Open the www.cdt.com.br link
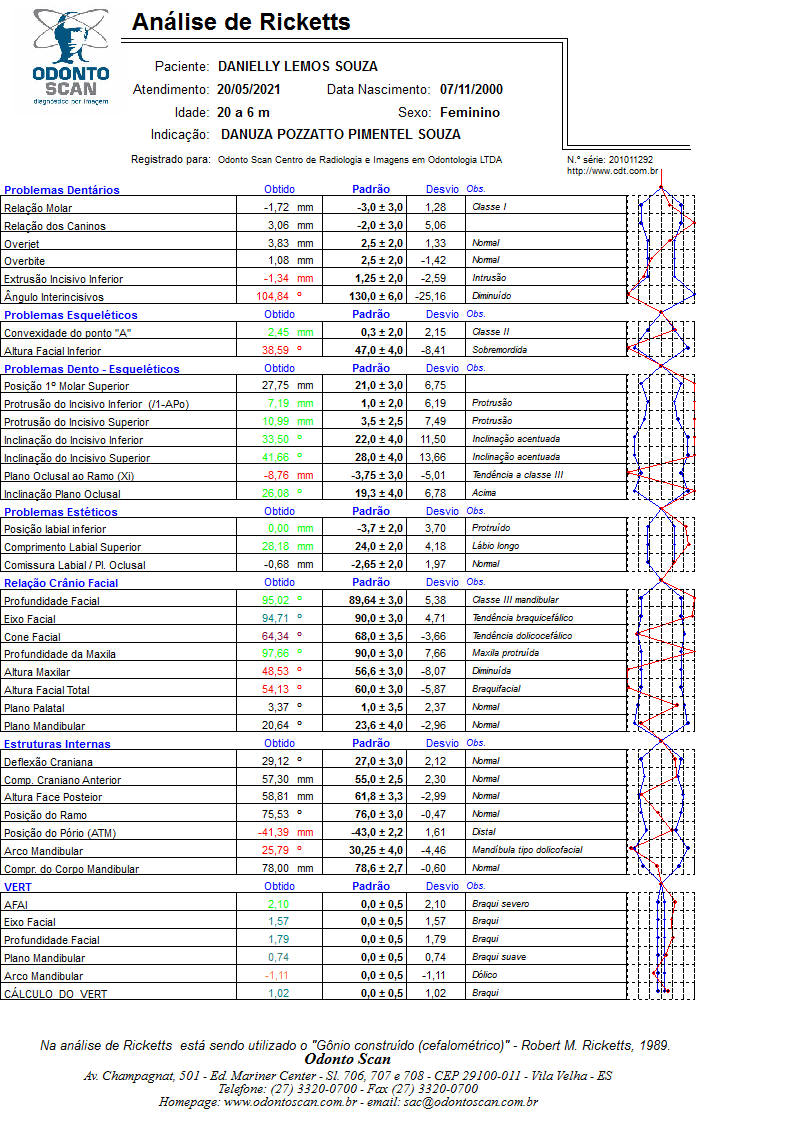 coord(612,171)
